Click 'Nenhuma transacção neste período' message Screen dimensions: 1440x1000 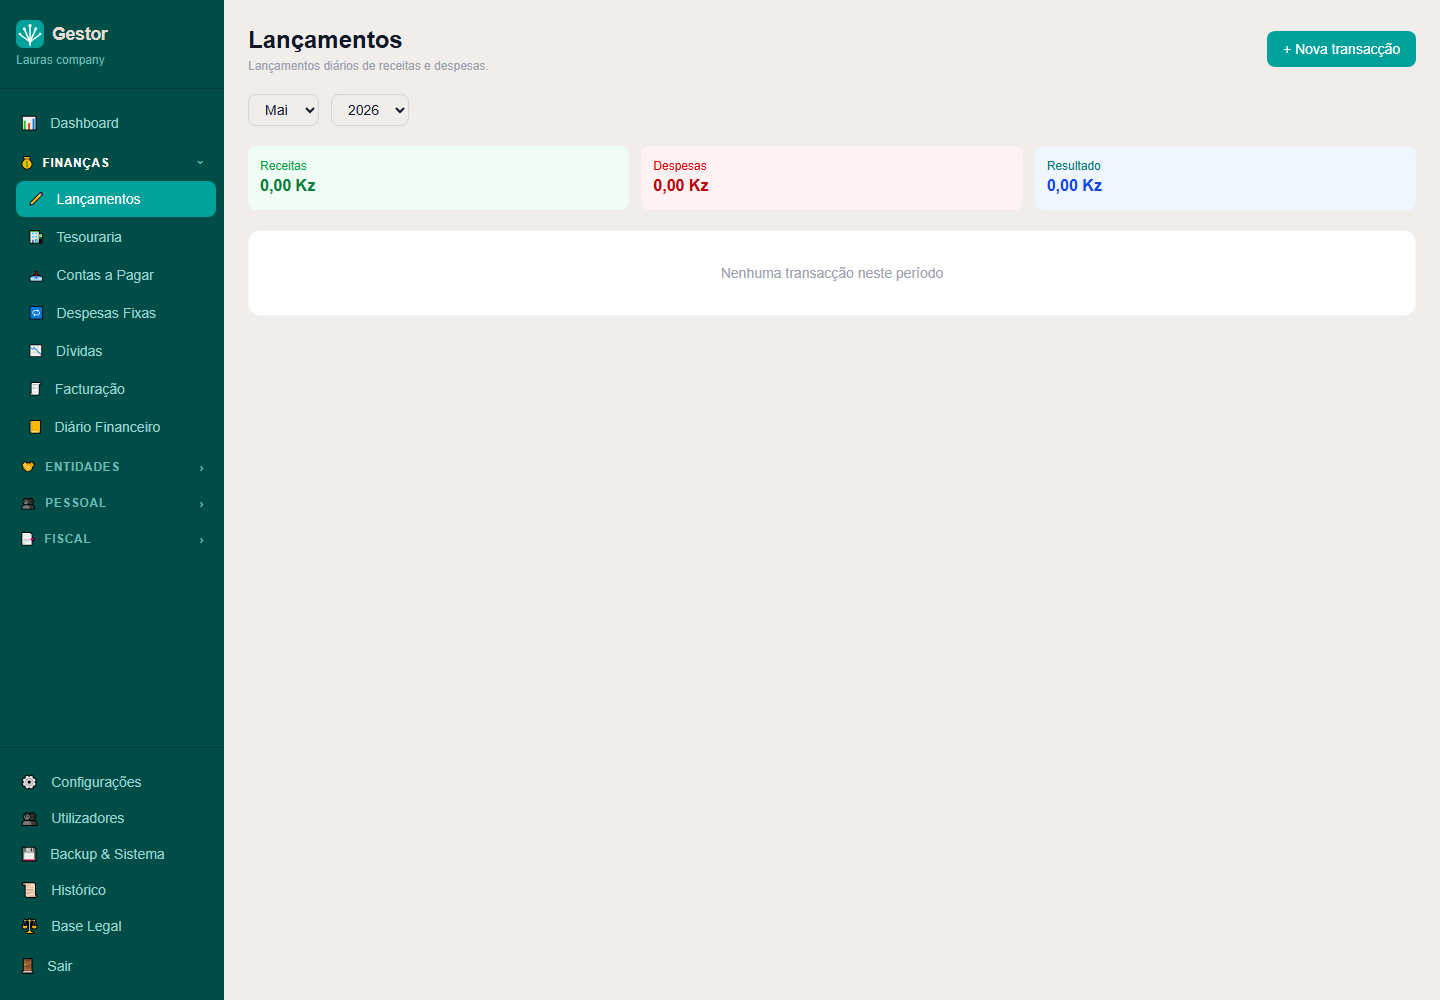point(832,273)
